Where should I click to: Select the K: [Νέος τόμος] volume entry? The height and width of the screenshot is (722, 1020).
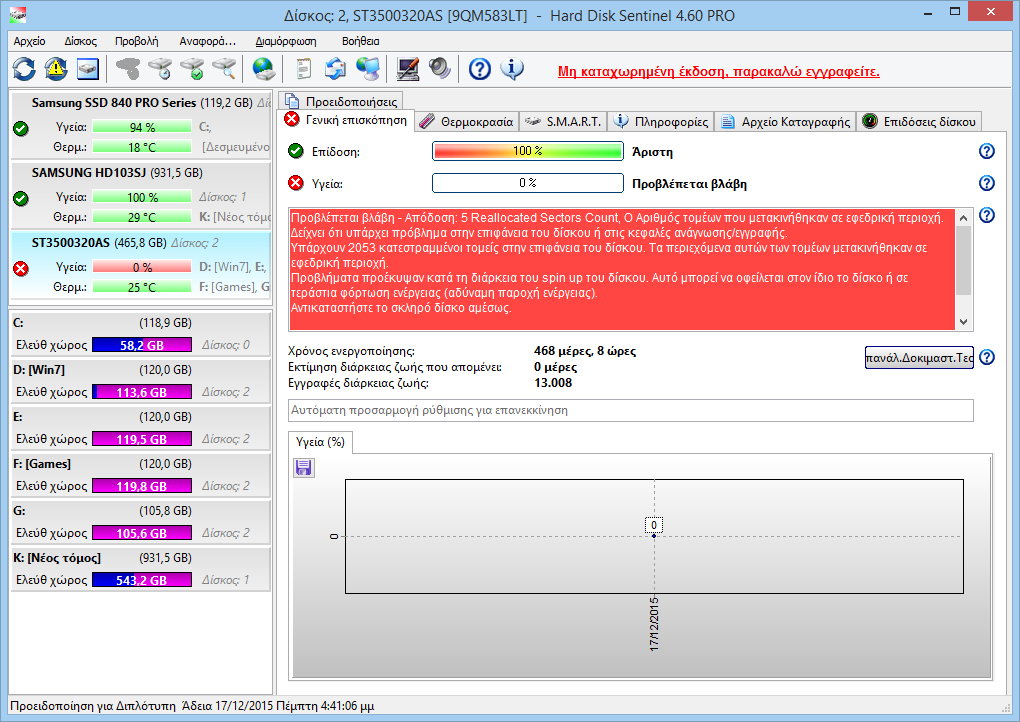pos(141,569)
